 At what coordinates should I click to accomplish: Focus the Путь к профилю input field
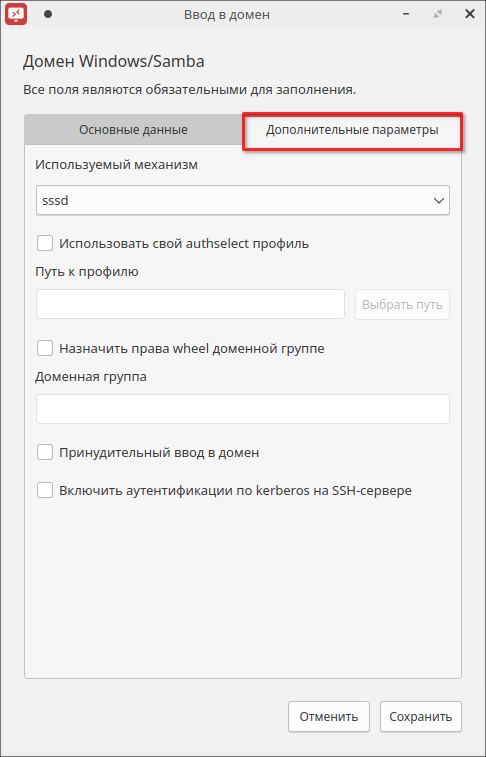pos(190,304)
